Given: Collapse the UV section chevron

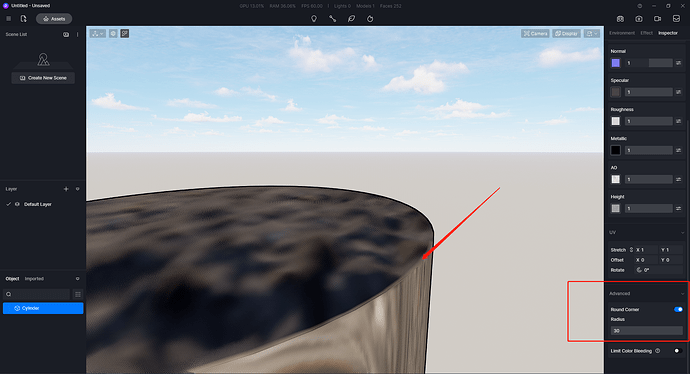Looking at the screenshot, I should click(x=683, y=232).
